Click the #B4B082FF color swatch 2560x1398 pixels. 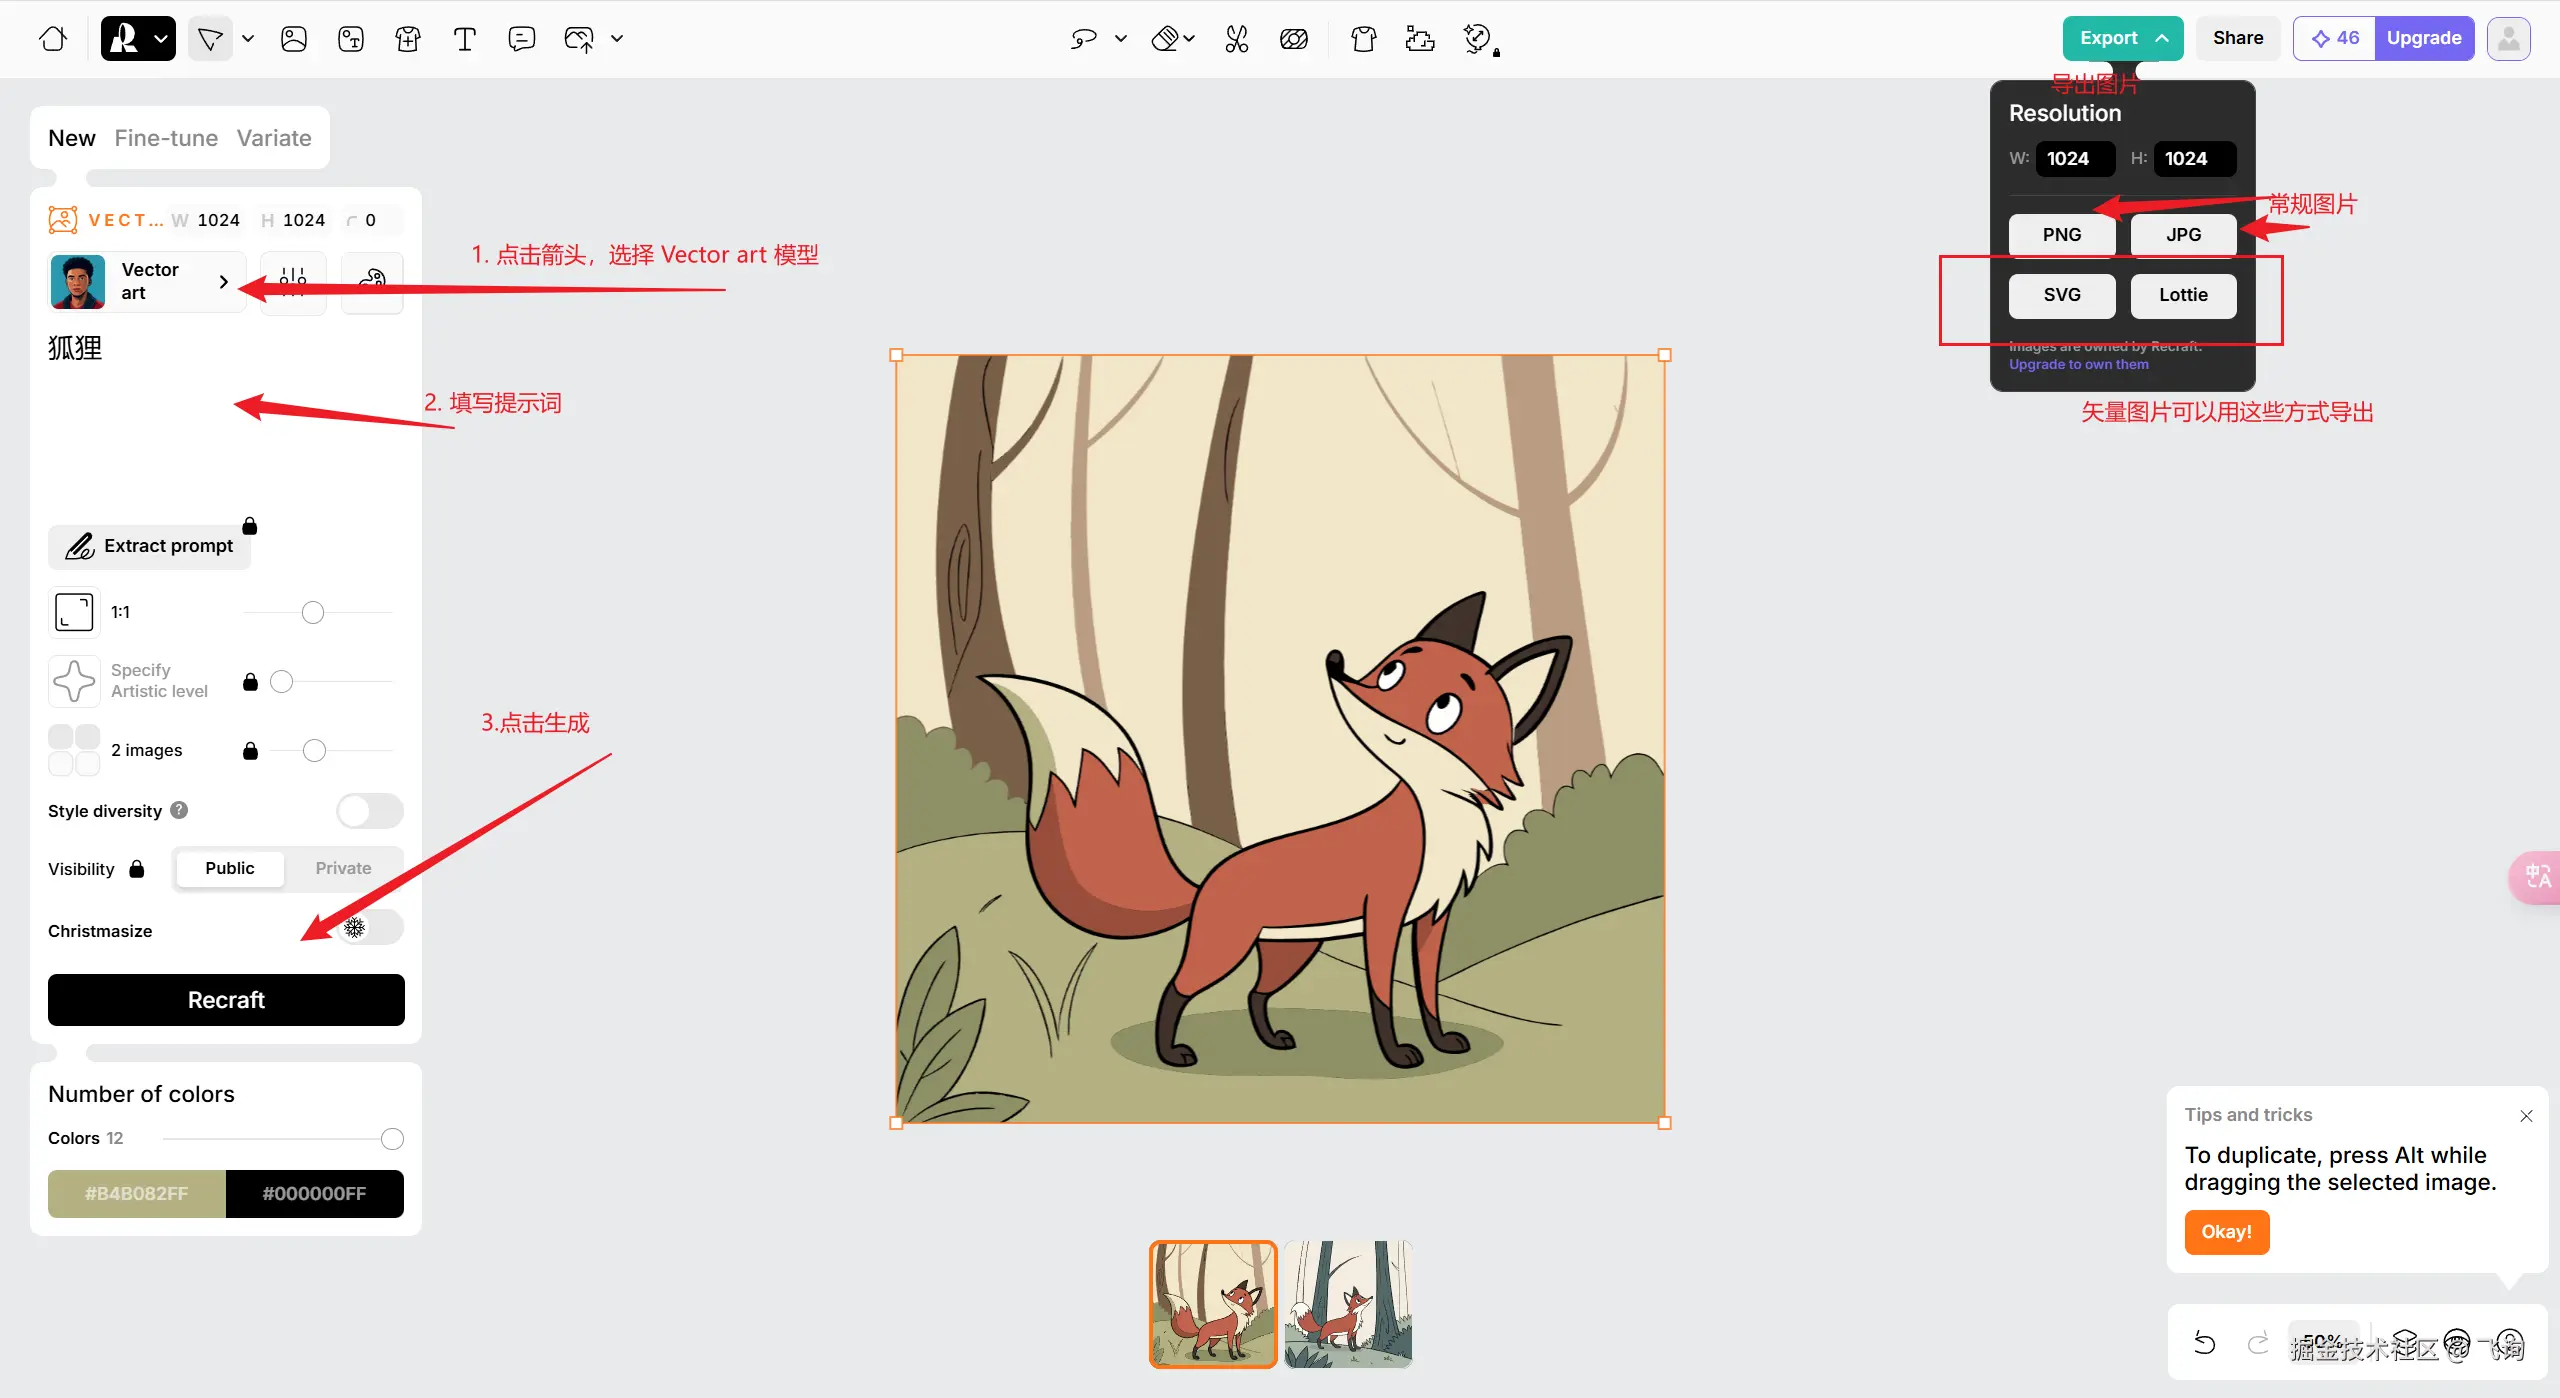137,1193
